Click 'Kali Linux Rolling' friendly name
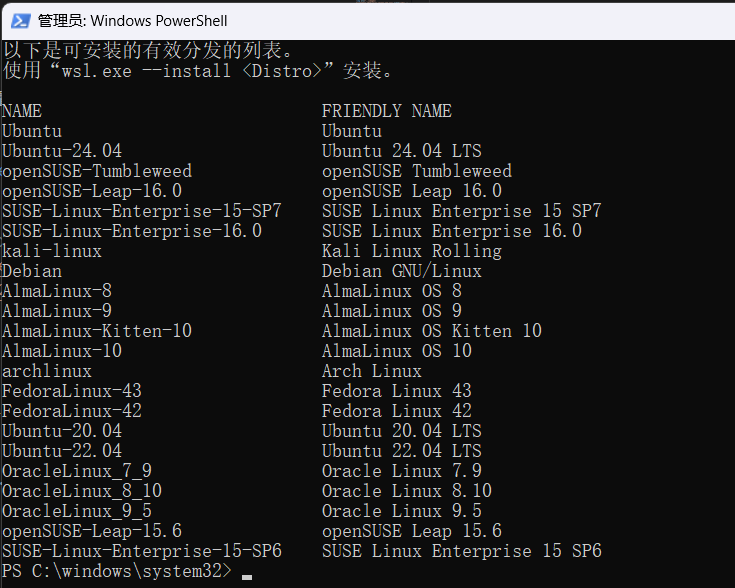The image size is (735, 588). point(411,251)
